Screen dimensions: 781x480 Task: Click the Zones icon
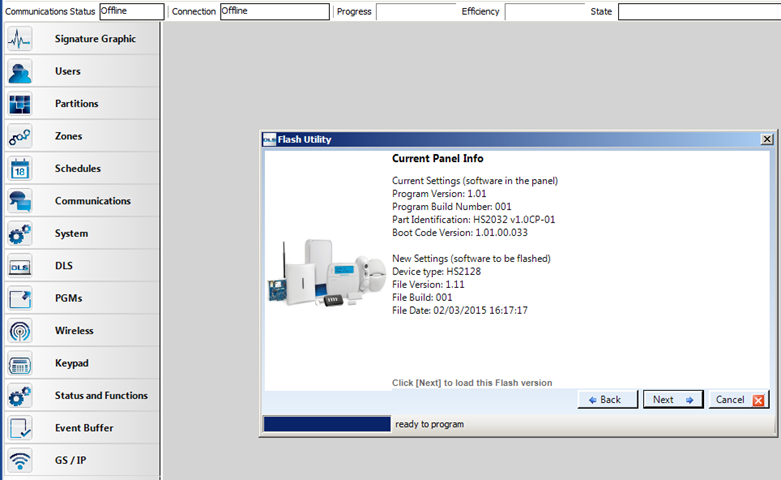[x=20, y=137]
